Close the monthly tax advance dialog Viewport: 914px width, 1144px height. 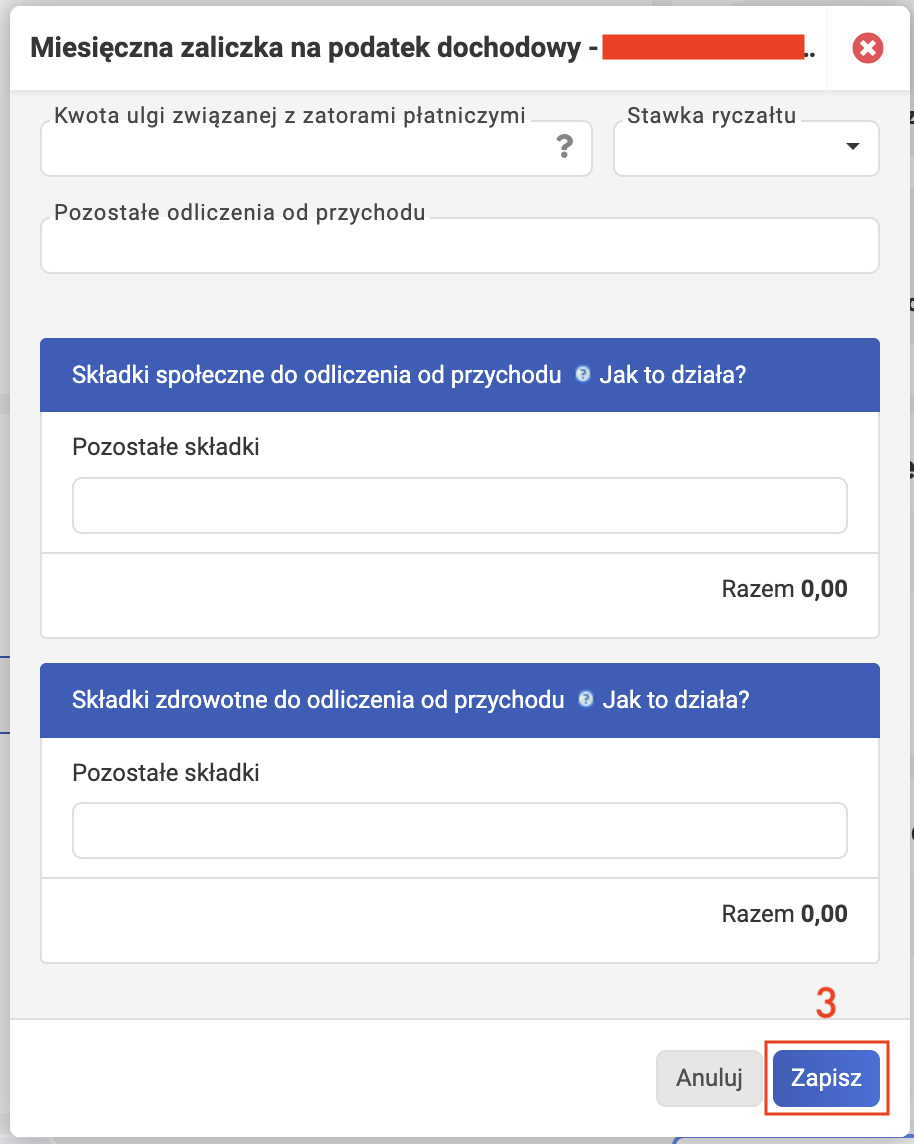[867, 48]
